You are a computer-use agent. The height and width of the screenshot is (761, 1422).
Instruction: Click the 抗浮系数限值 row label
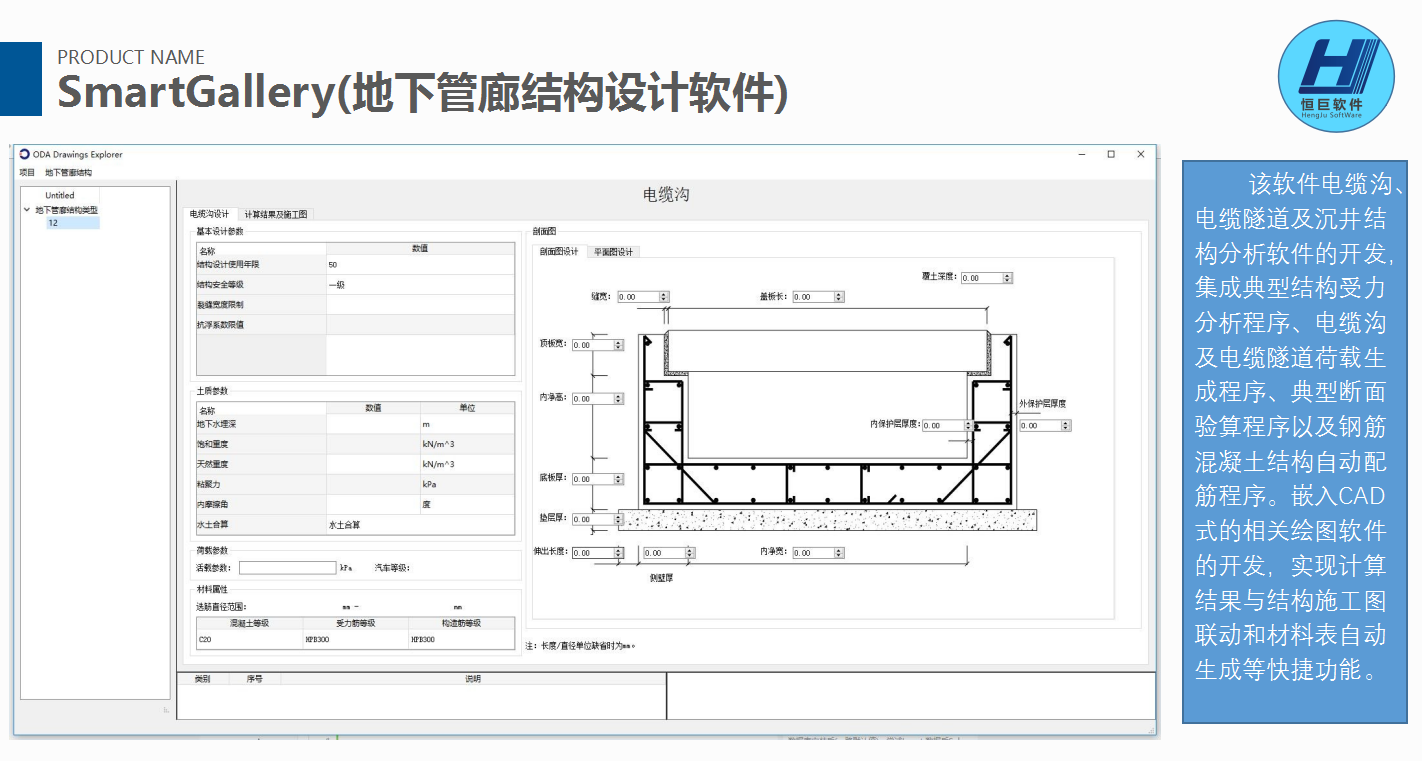point(220,325)
